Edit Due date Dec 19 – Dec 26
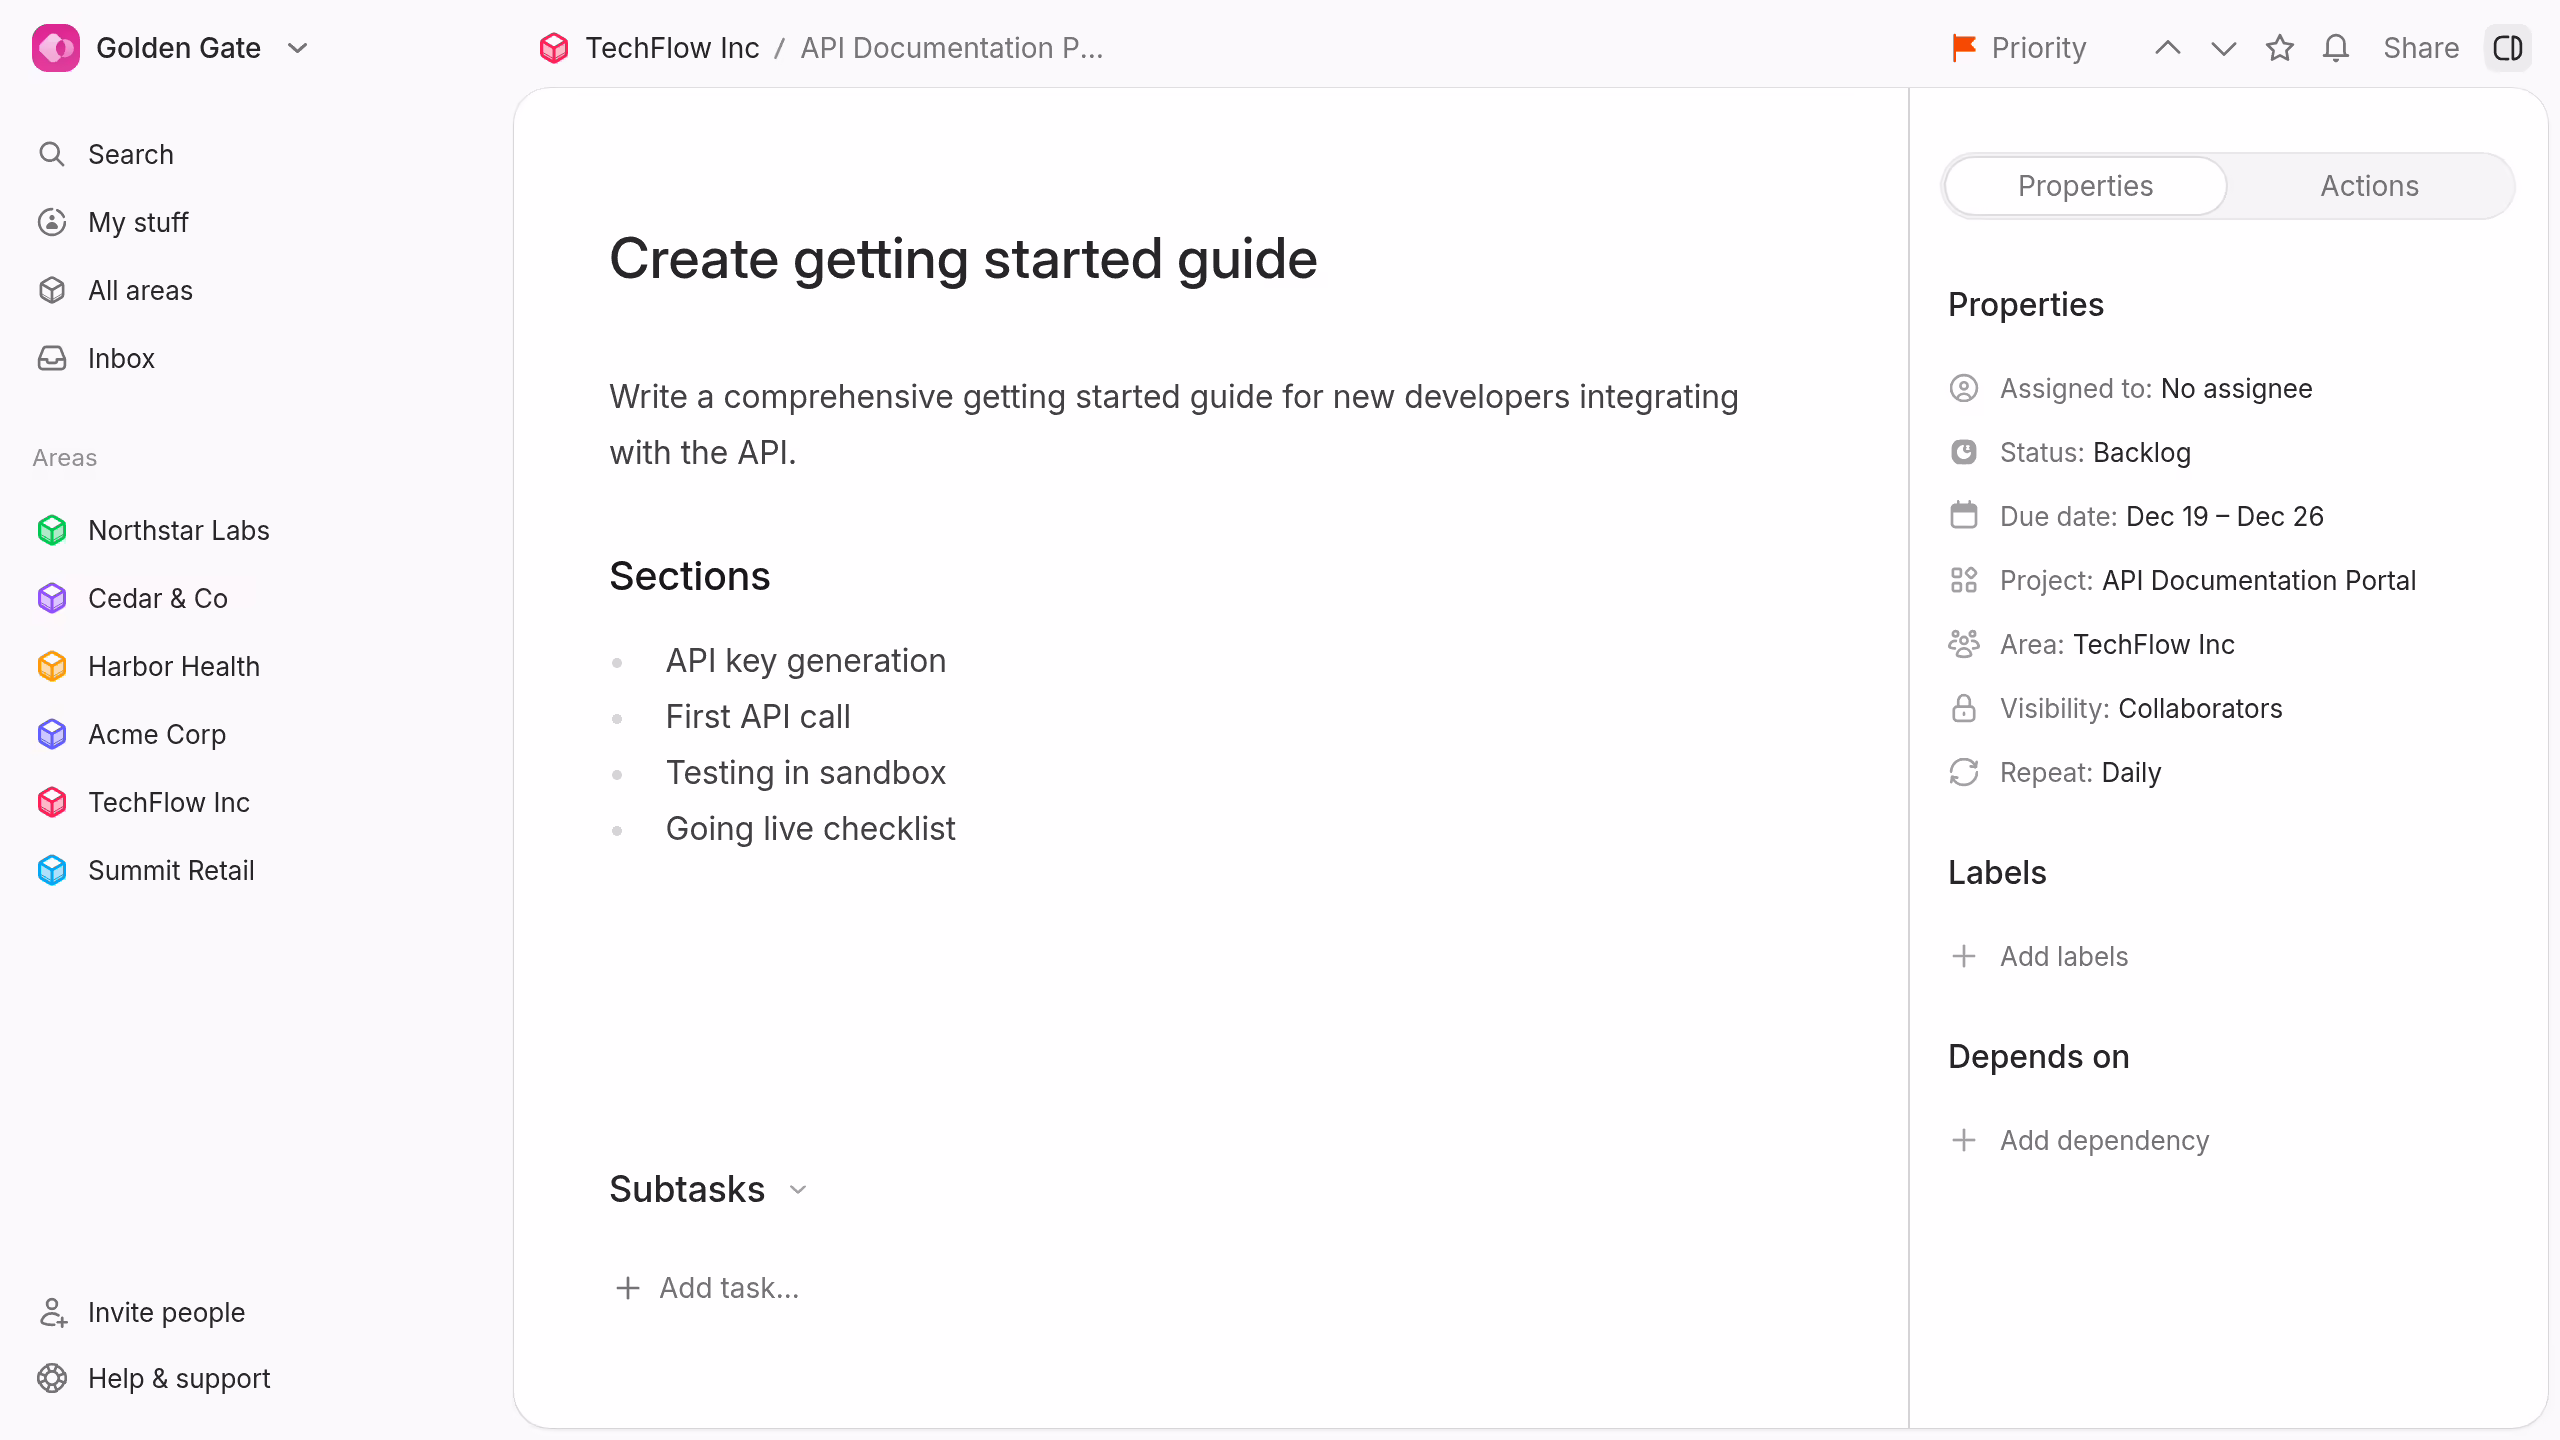The image size is (2560, 1440). 2136,516
